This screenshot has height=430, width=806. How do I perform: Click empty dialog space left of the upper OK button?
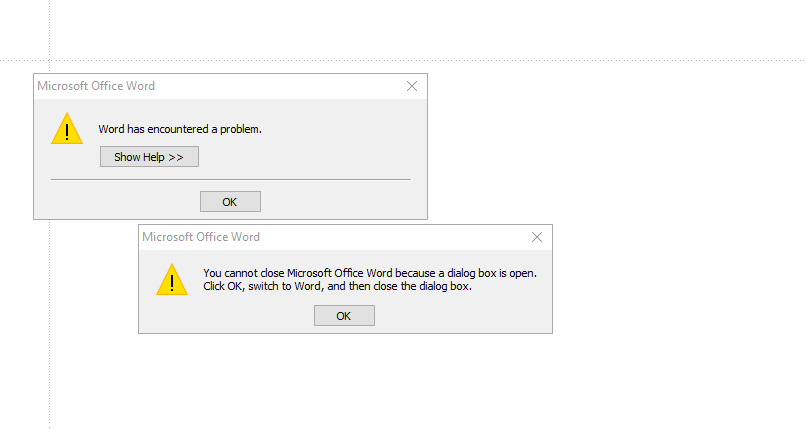120,202
